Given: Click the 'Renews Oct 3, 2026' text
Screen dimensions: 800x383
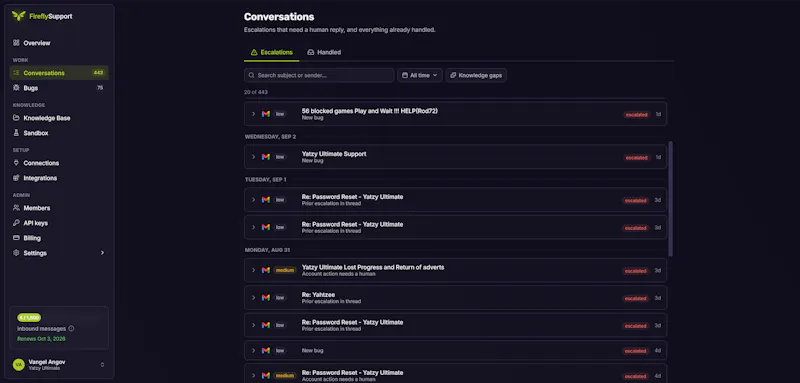Looking at the screenshot, I should (41, 339).
